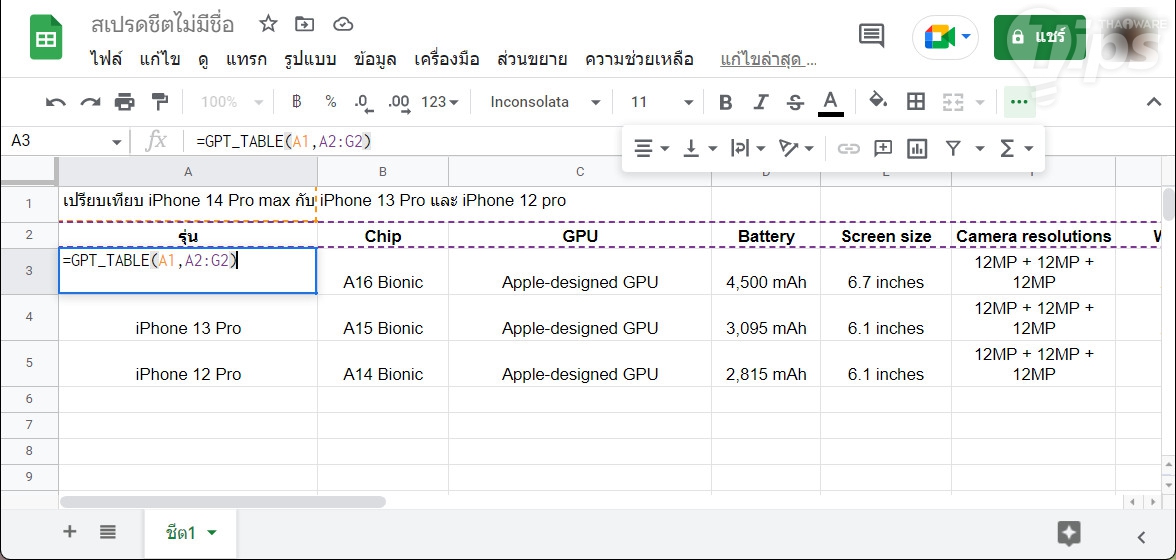This screenshot has width=1176, height=560.
Task: Click the create filter funnel icon
Action: pos(952,148)
